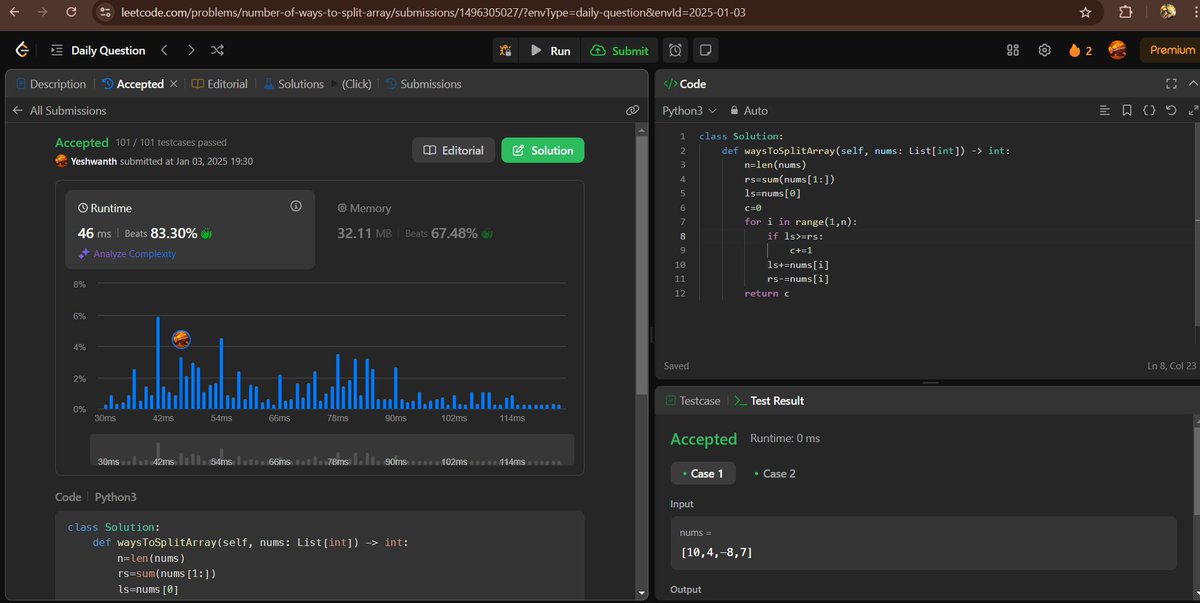Reset code to default icon
This screenshot has width=1200, height=603.
coord(1171,110)
